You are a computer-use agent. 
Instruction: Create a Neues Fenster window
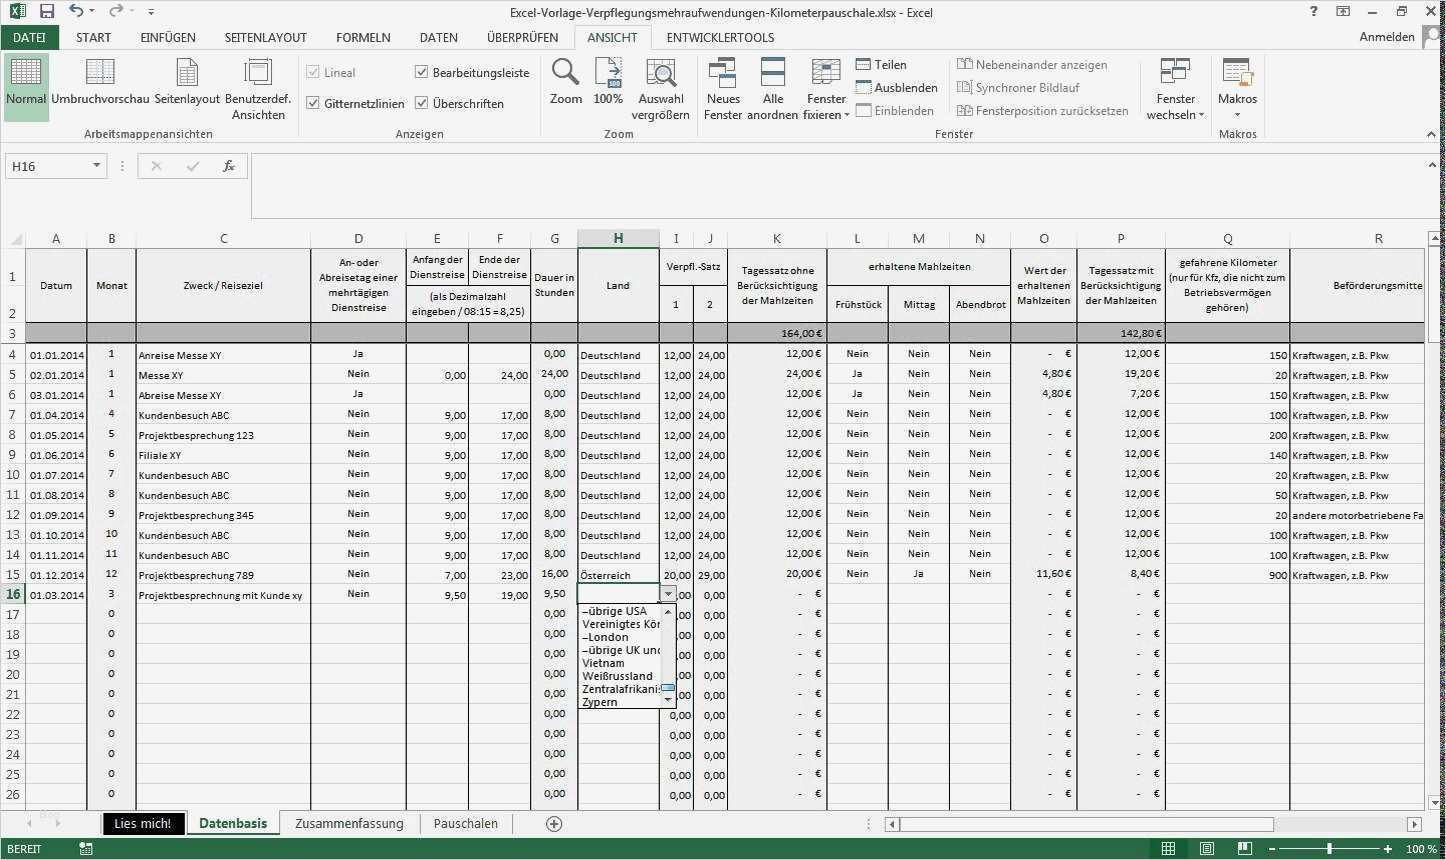[x=723, y=85]
